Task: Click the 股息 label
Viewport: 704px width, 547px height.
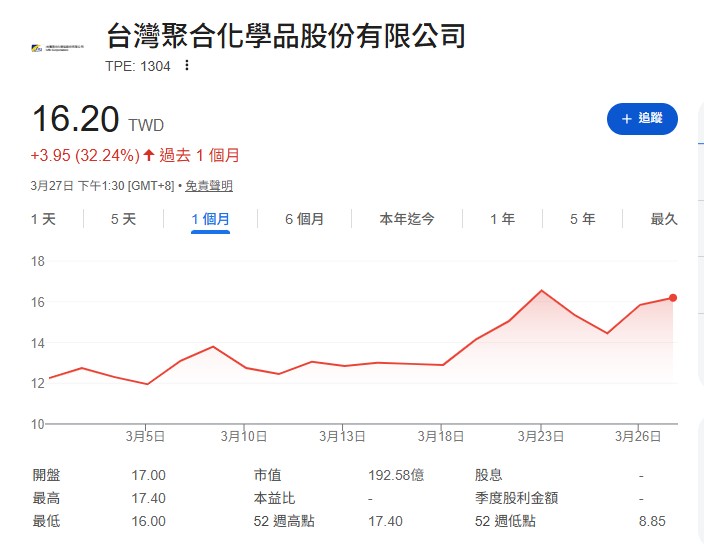Action: click(x=488, y=475)
